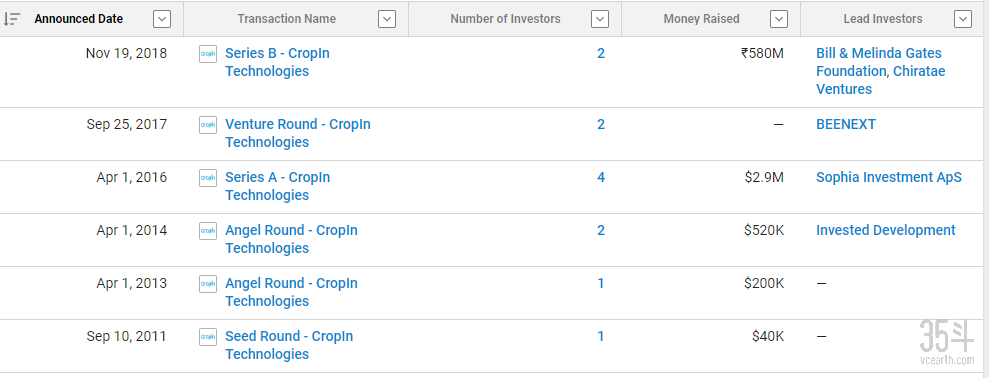This screenshot has width=989, height=378.
Task: Click the investor count 4 for Series A
Action: pyautogui.click(x=600, y=177)
